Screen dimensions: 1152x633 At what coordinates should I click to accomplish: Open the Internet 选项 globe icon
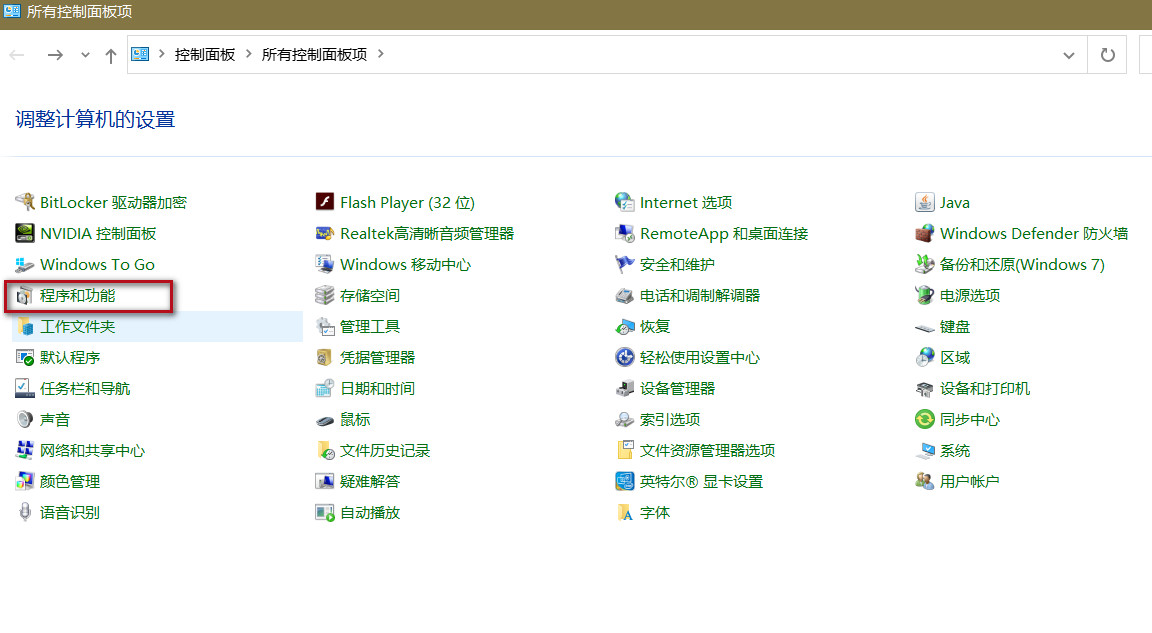click(x=624, y=202)
